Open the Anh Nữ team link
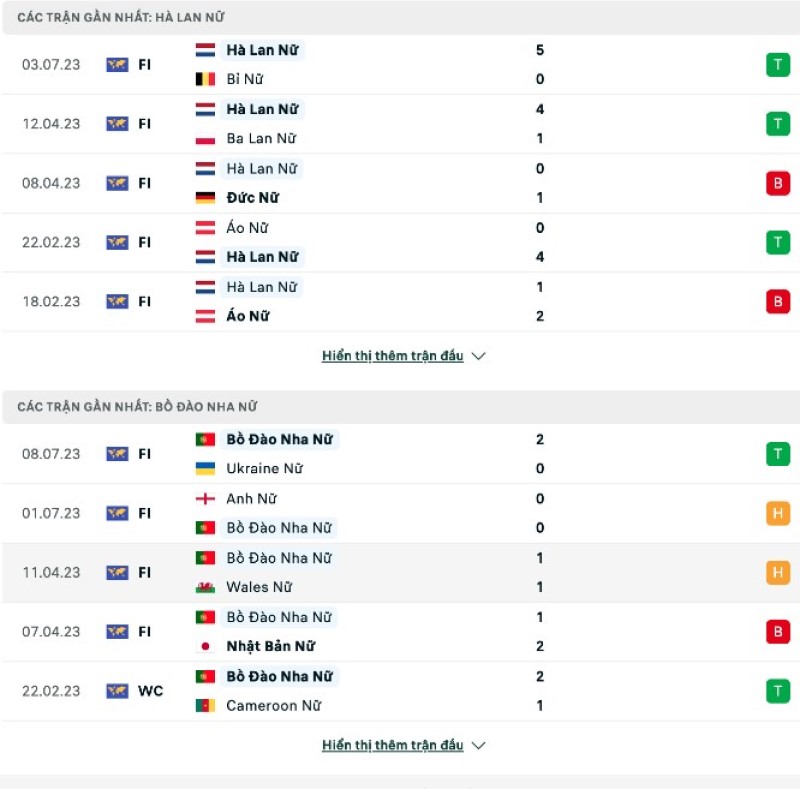 tap(251, 499)
